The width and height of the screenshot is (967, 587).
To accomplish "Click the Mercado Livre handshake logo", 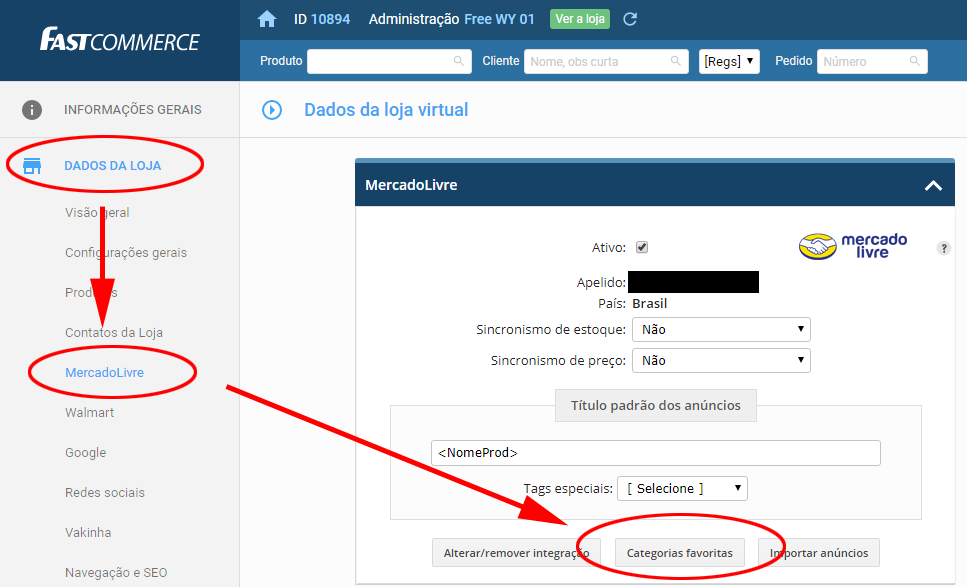I will point(818,247).
